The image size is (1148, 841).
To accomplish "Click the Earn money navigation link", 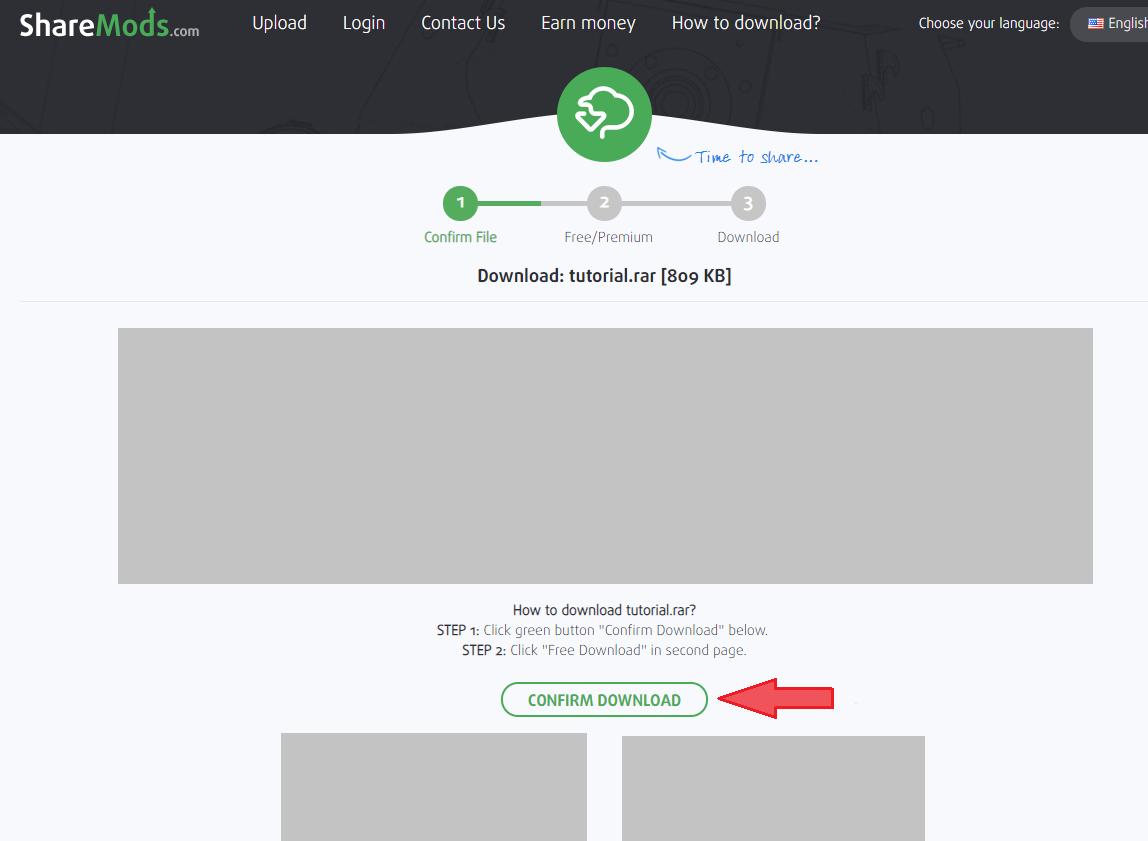I will 588,22.
